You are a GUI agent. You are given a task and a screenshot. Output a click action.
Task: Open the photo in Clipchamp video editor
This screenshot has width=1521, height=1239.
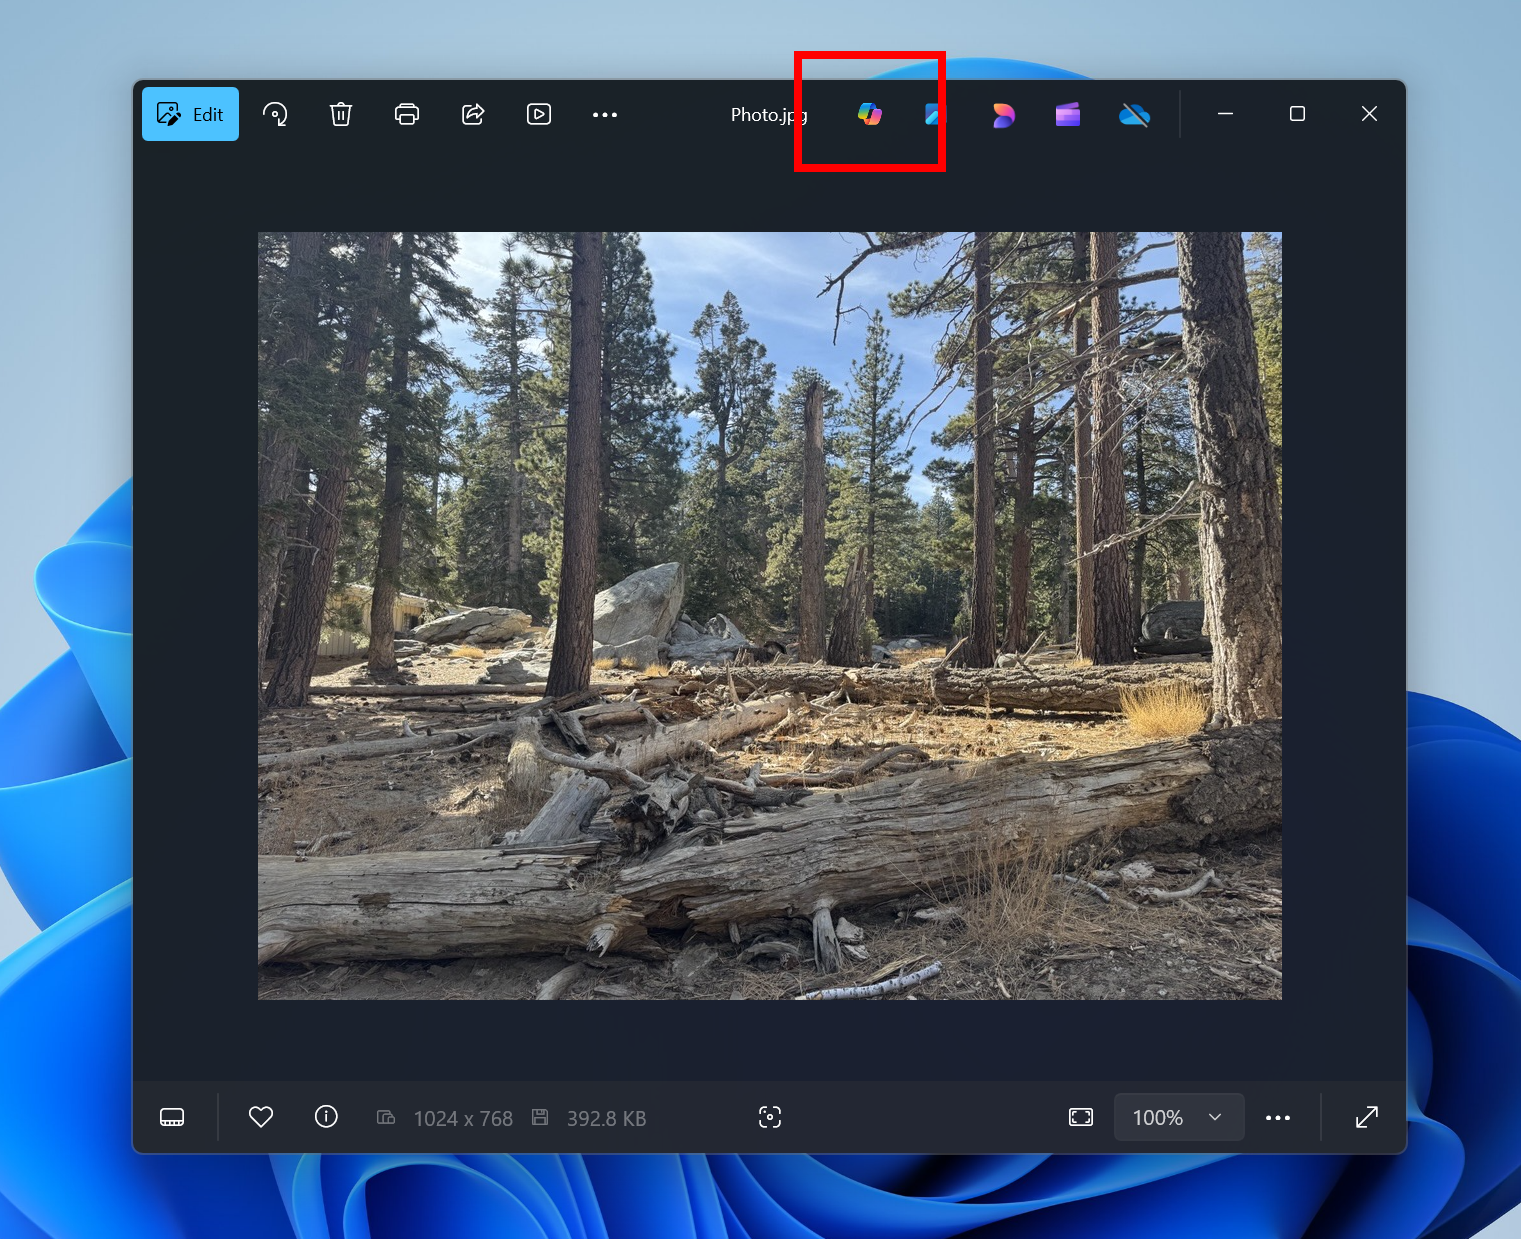pos(1067,114)
